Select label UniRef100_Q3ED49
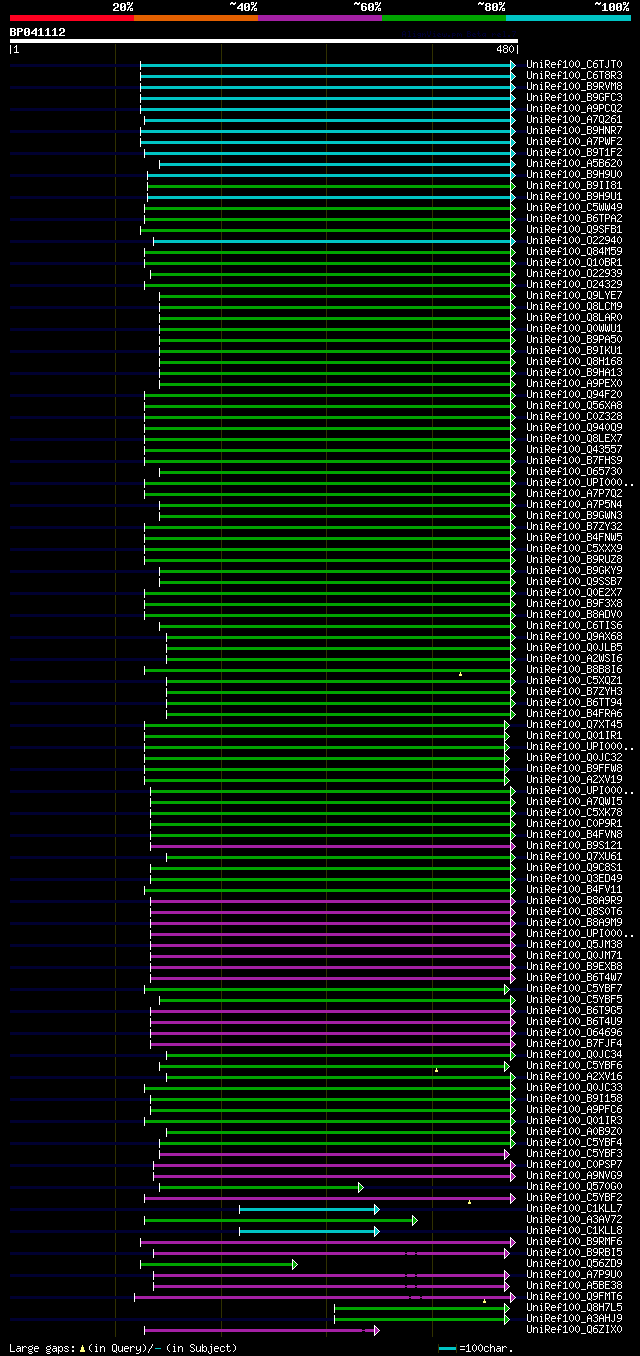 574,878
